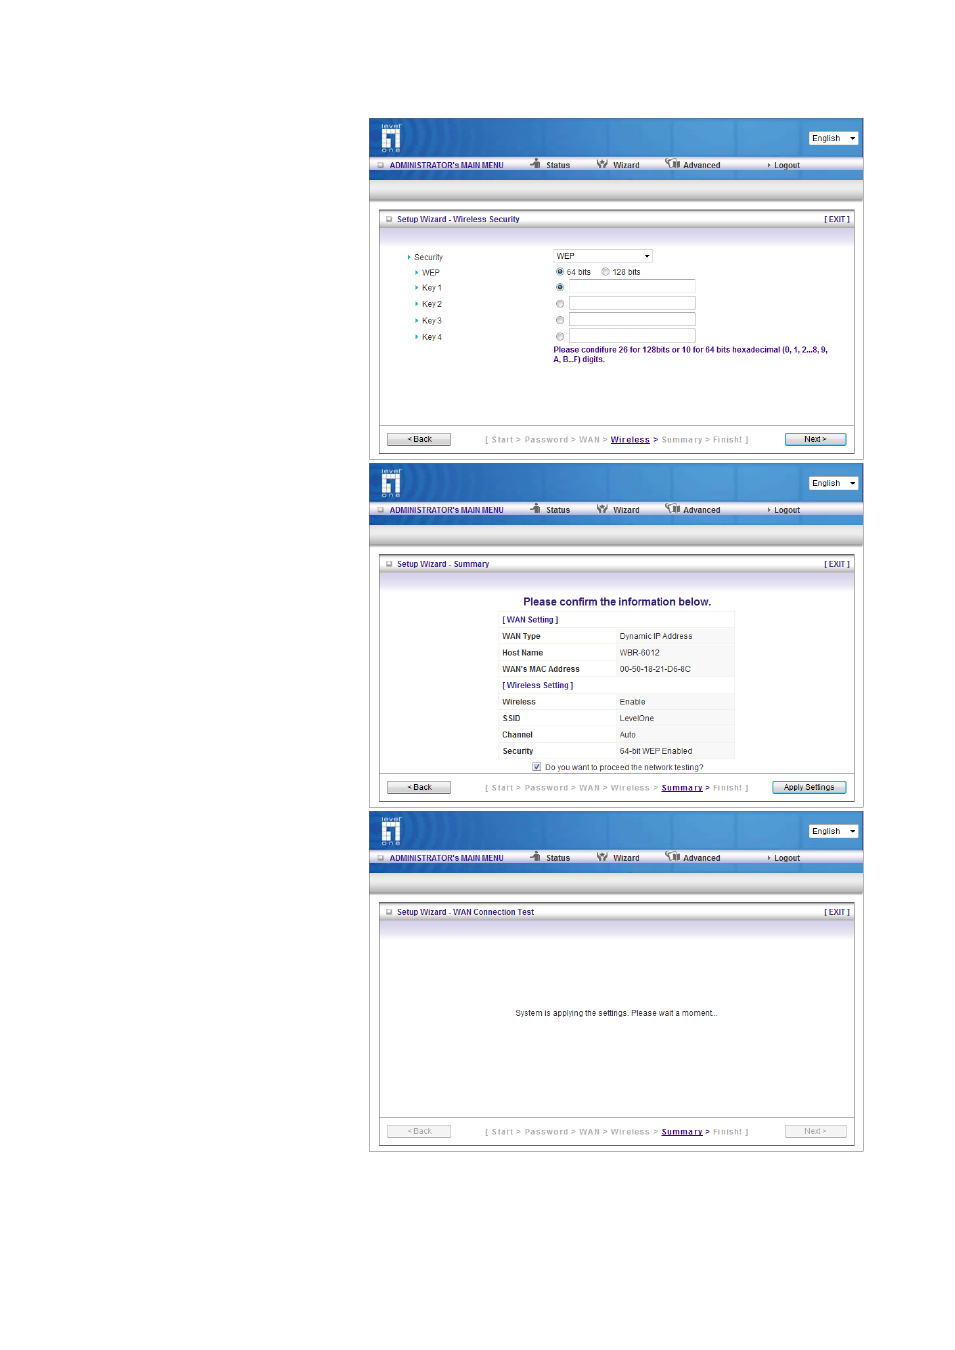Click the 'LevelOne' SSID value
Image resolution: width=955 pixels, height=1350 pixels.
point(637,718)
